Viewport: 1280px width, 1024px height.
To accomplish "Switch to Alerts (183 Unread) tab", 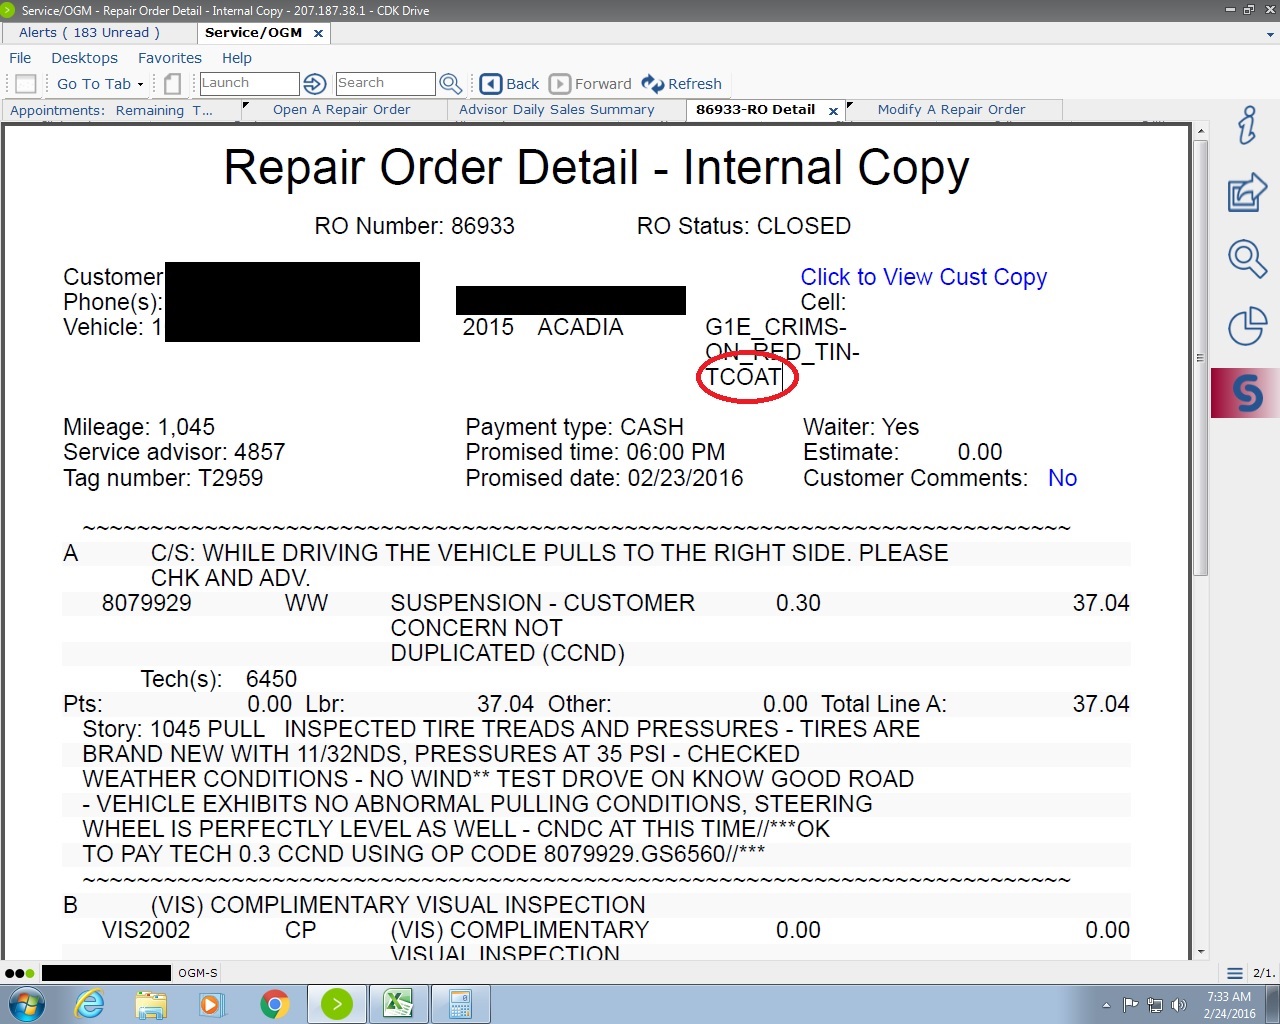I will tap(89, 33).
